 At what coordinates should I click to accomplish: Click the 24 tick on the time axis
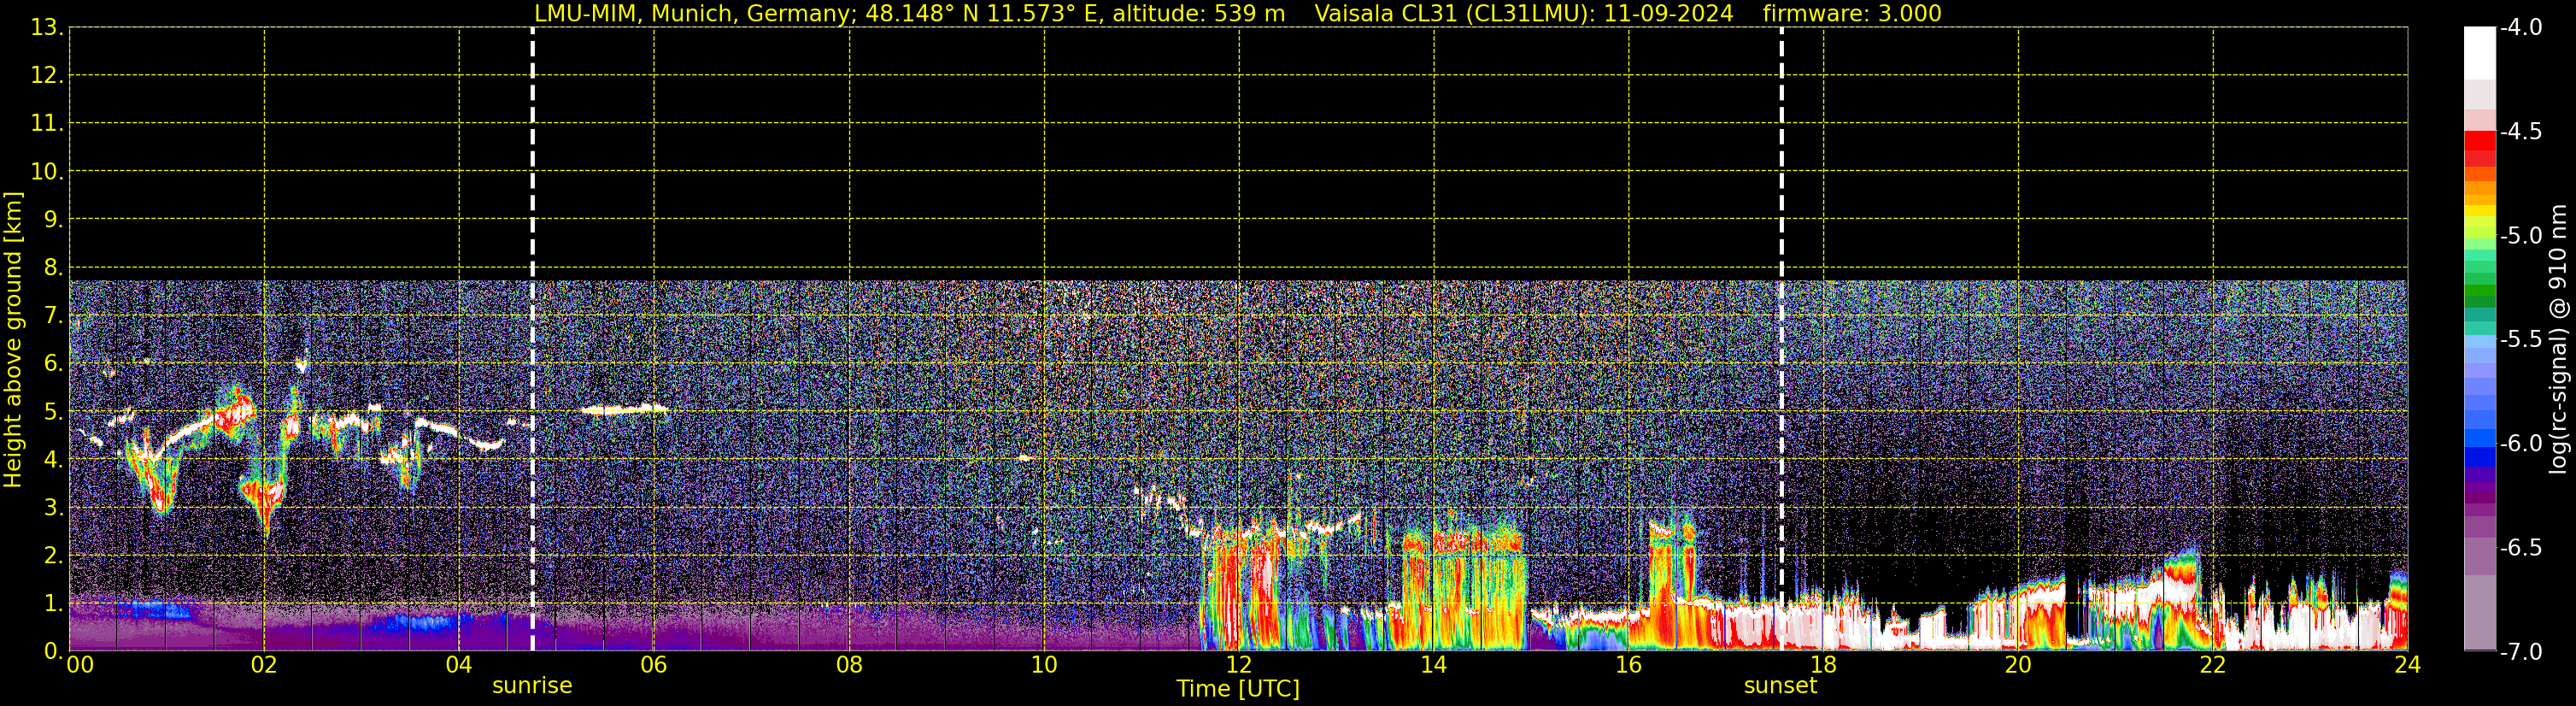pyautogui.click(x=2407, y=665)
